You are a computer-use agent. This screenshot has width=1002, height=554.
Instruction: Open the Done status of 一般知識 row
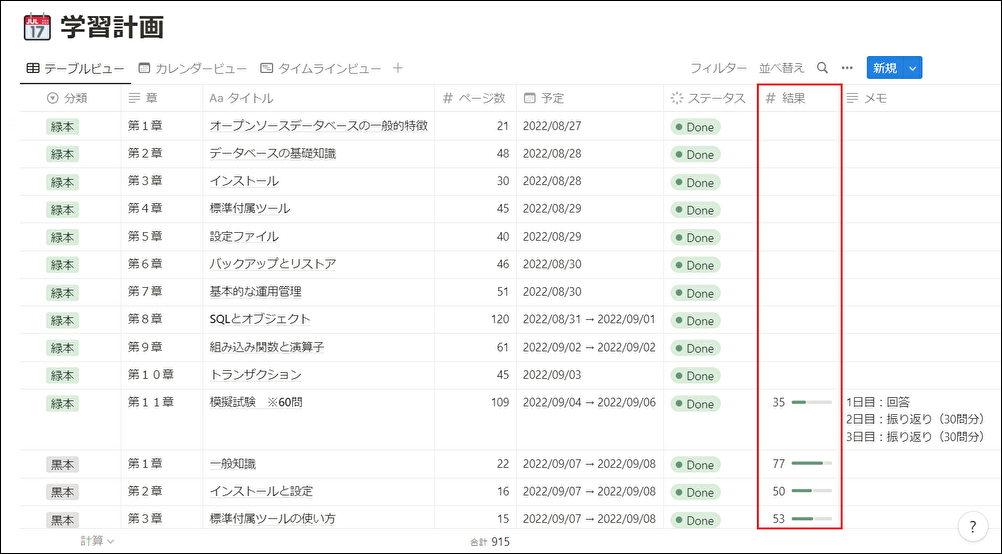pos(695,465)
